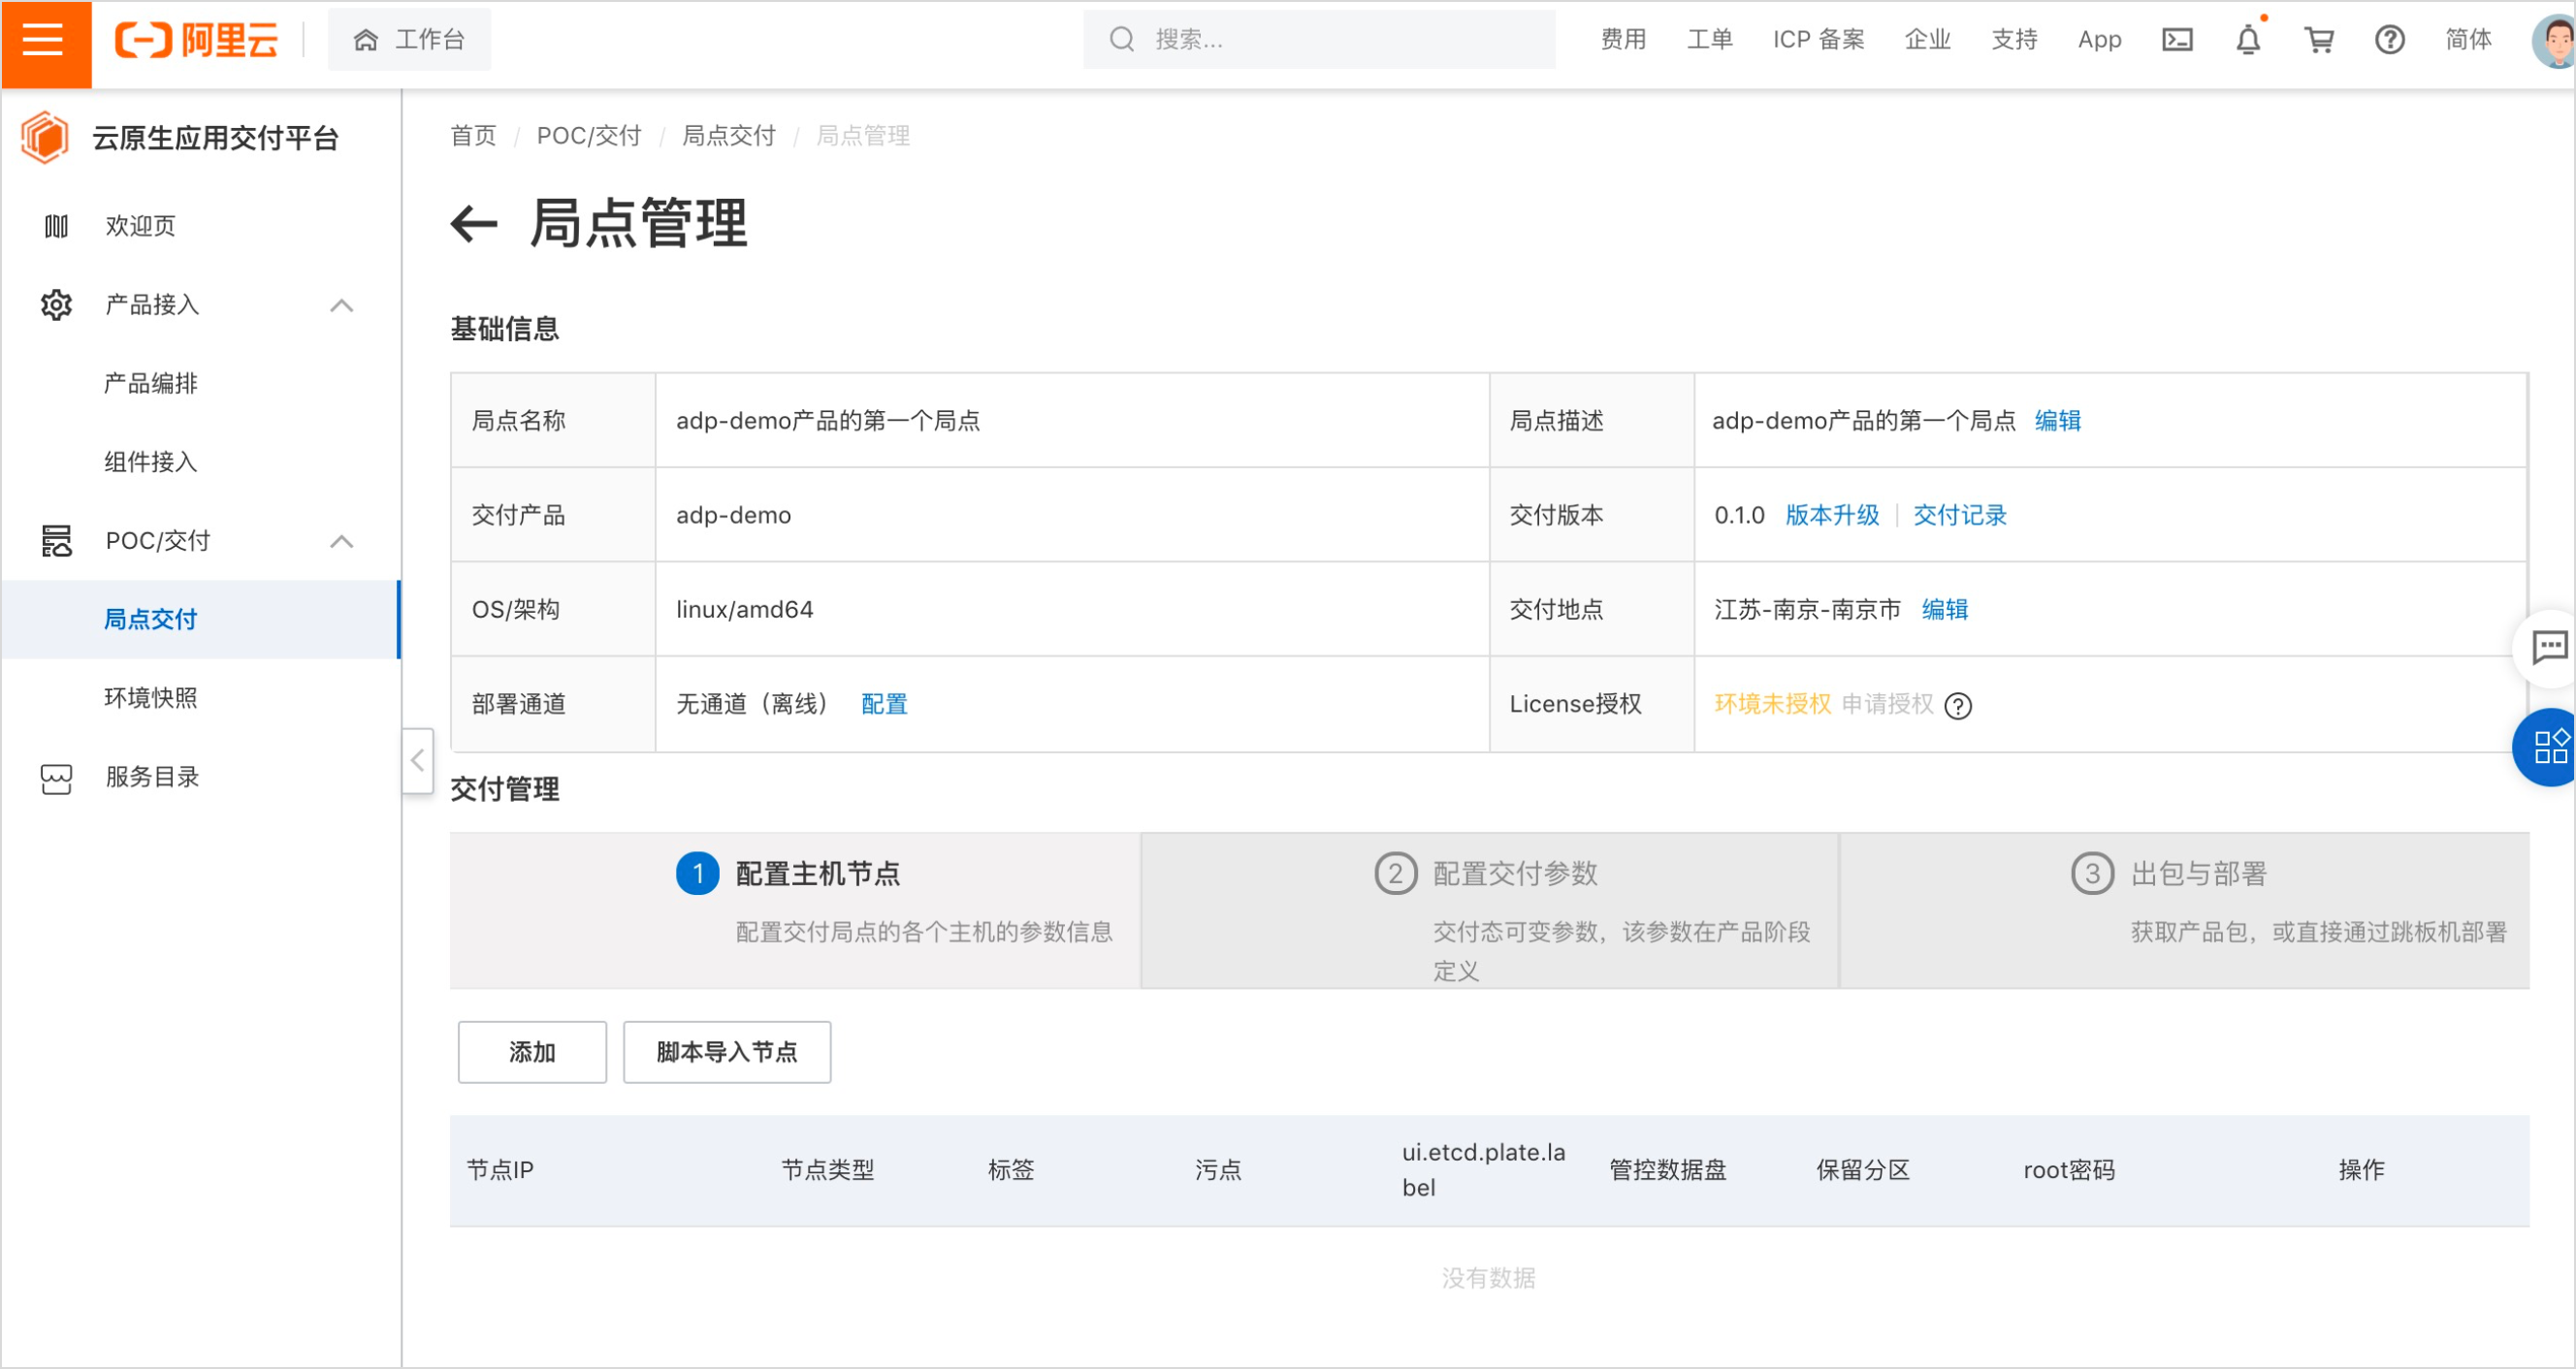
Task: Go to 首页 breadcrumb
Action: tap(473, 136)
